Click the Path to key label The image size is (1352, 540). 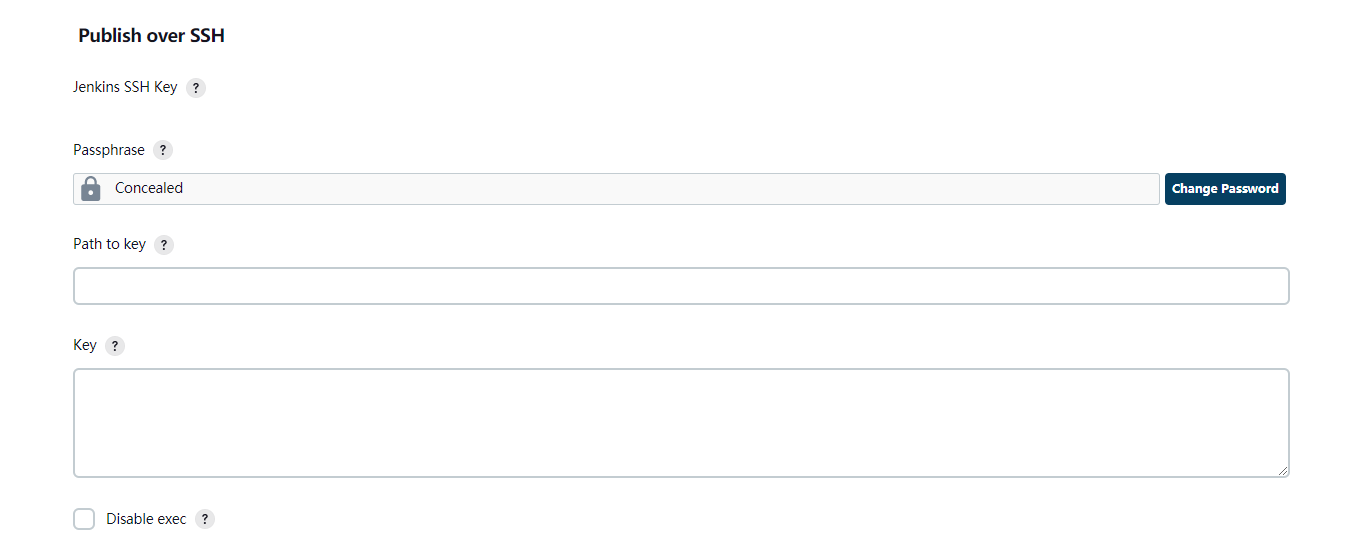[x=110, y=244]
